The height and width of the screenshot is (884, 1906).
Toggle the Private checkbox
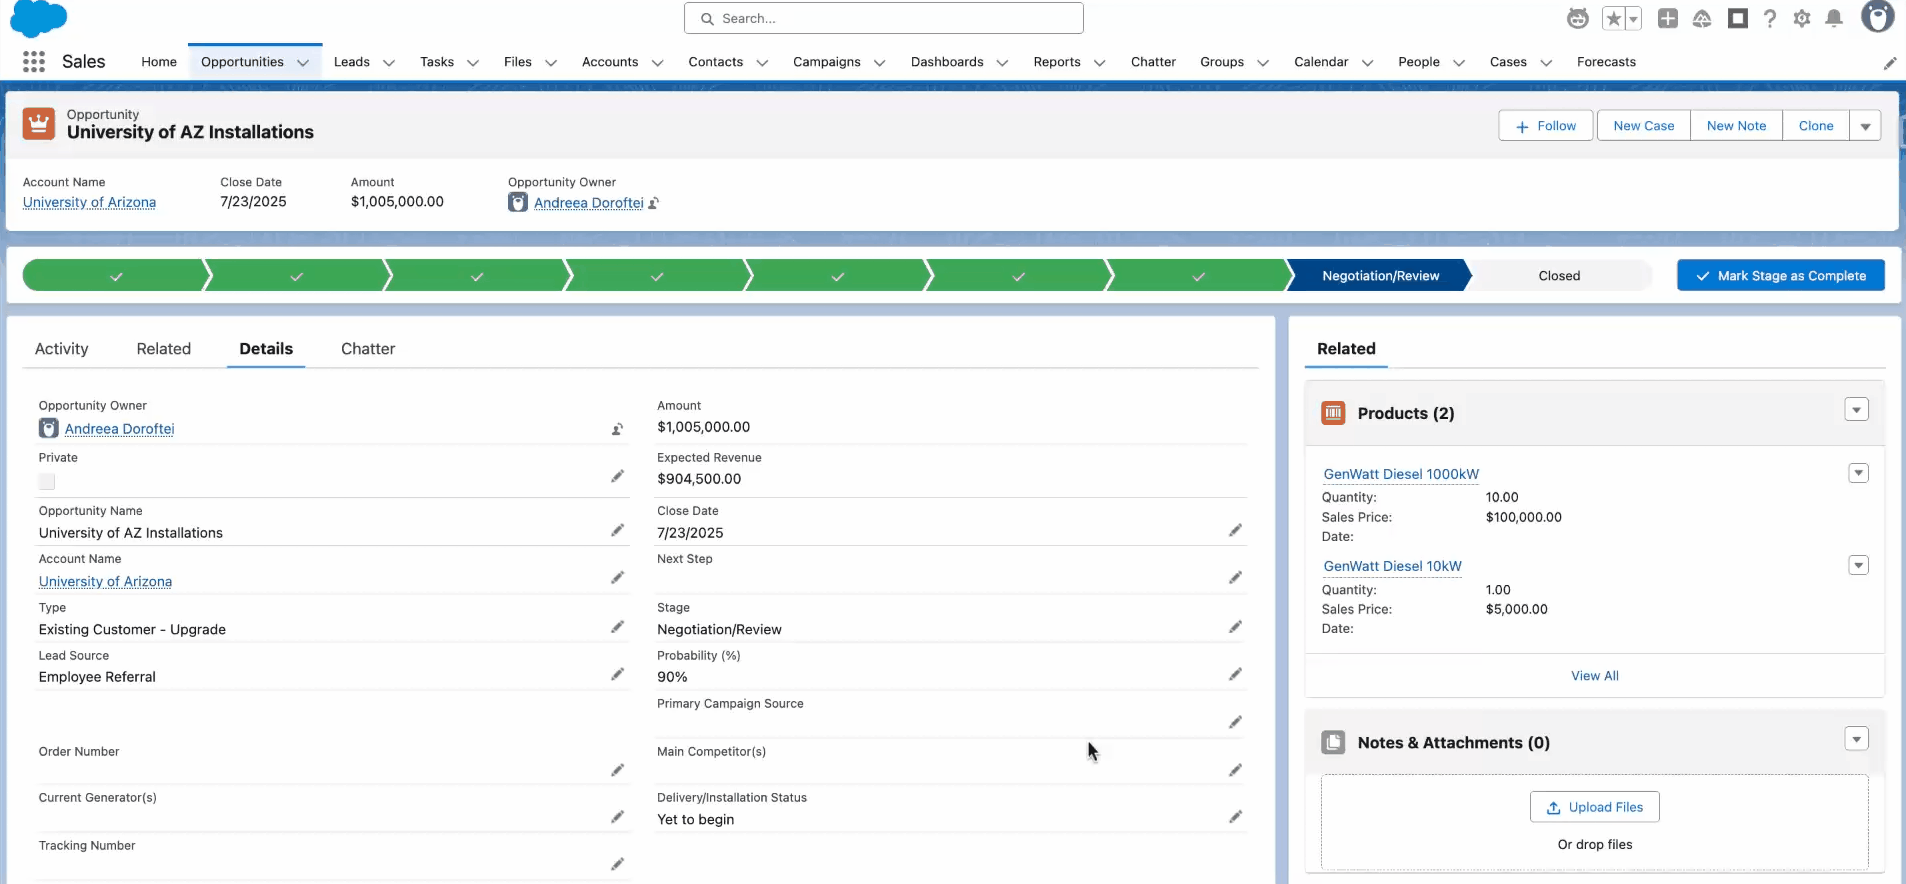coord(47,482)
